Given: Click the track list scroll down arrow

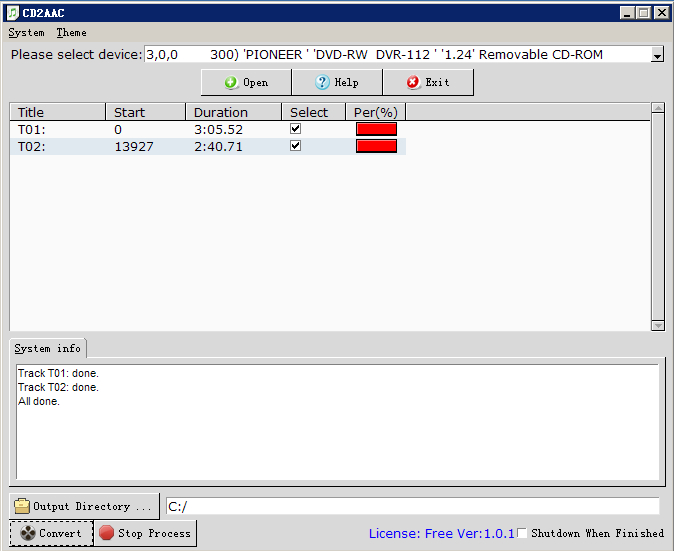Looking at the screenshot, I should [x=657, y=325].
